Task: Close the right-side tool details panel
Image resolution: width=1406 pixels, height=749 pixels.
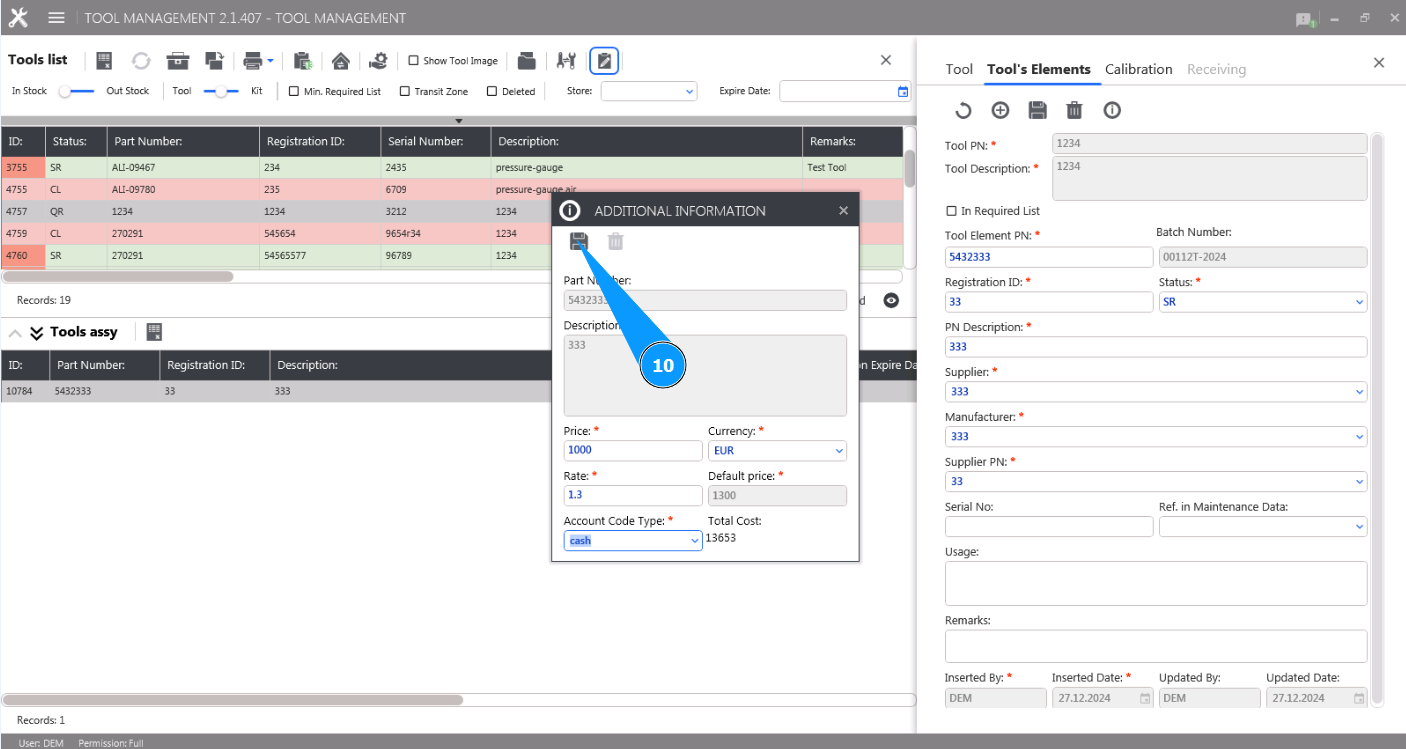Action: (x=1379, y=63)
